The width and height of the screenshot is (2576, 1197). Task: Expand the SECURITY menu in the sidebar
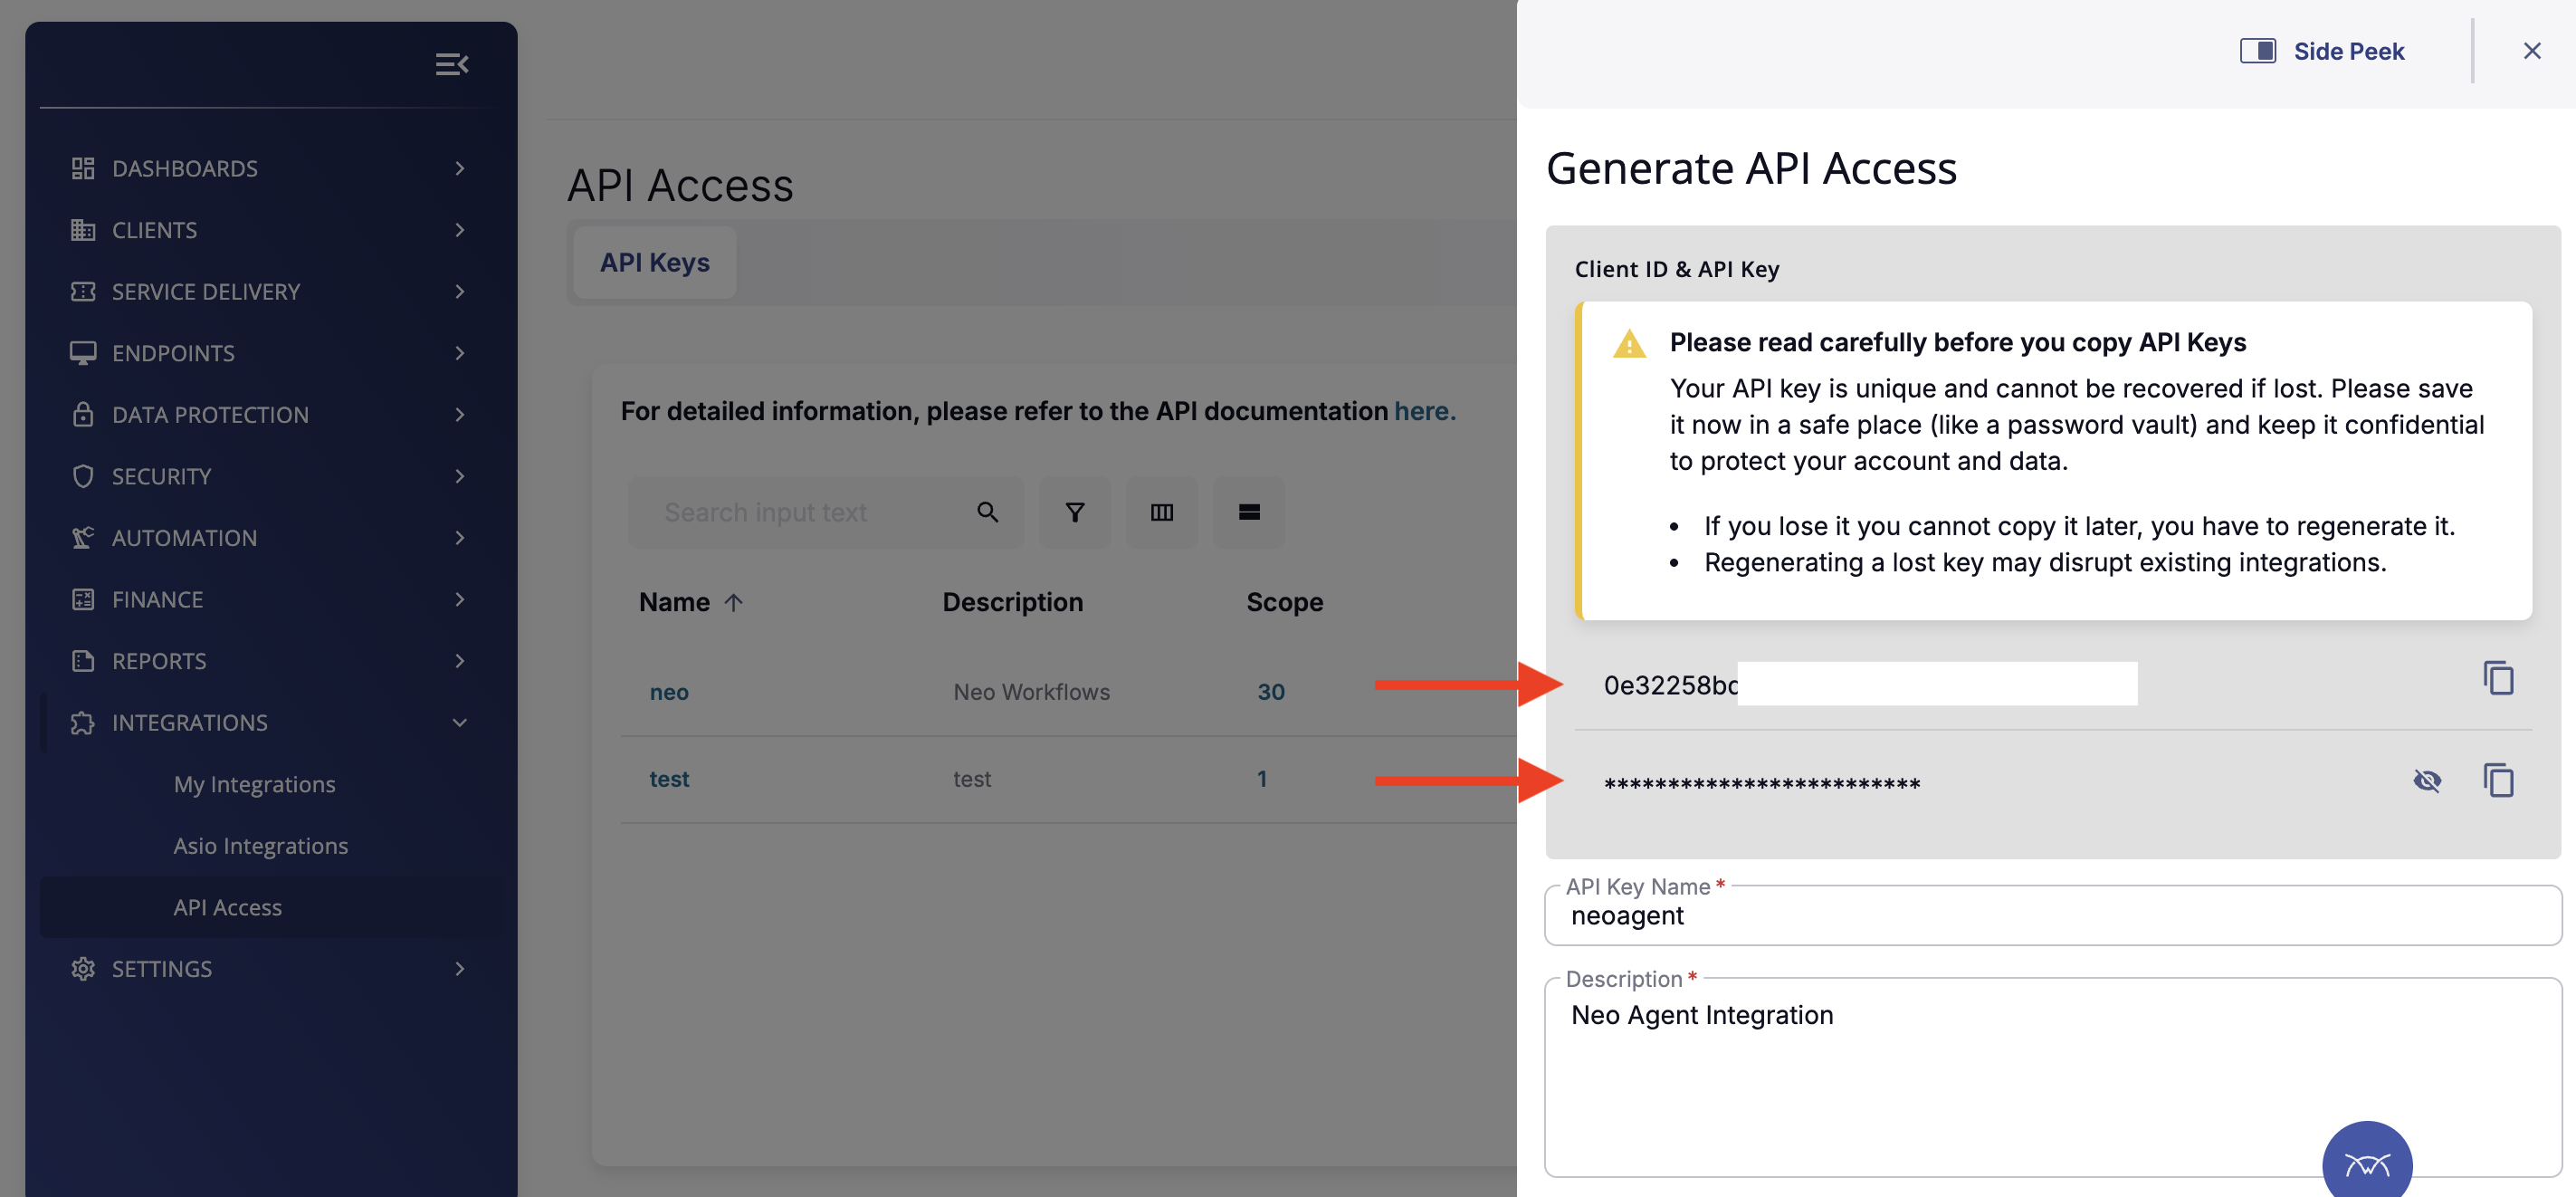point(160,476)
